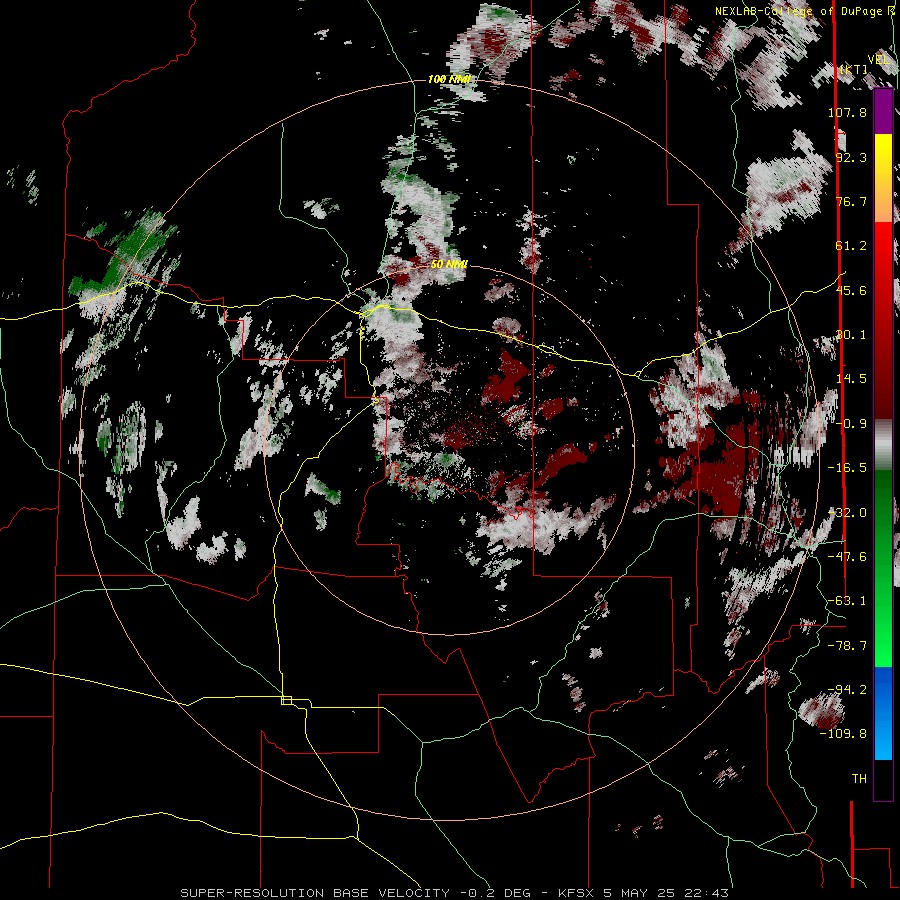
Task: Select the -47.6 scale value
Action: click(847, 557)
